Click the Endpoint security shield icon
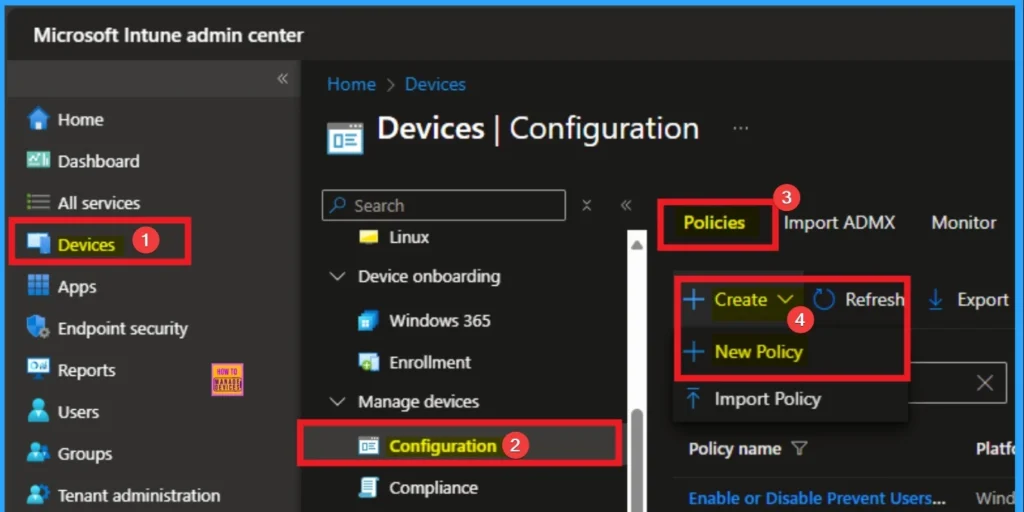The height and width of the screenshot is (512, 1024). tap(38, 328)
